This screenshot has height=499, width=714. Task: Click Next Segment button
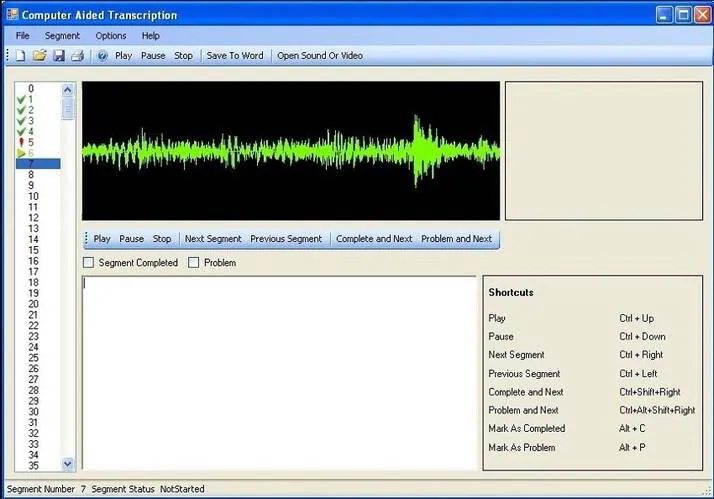click(213, 239)
